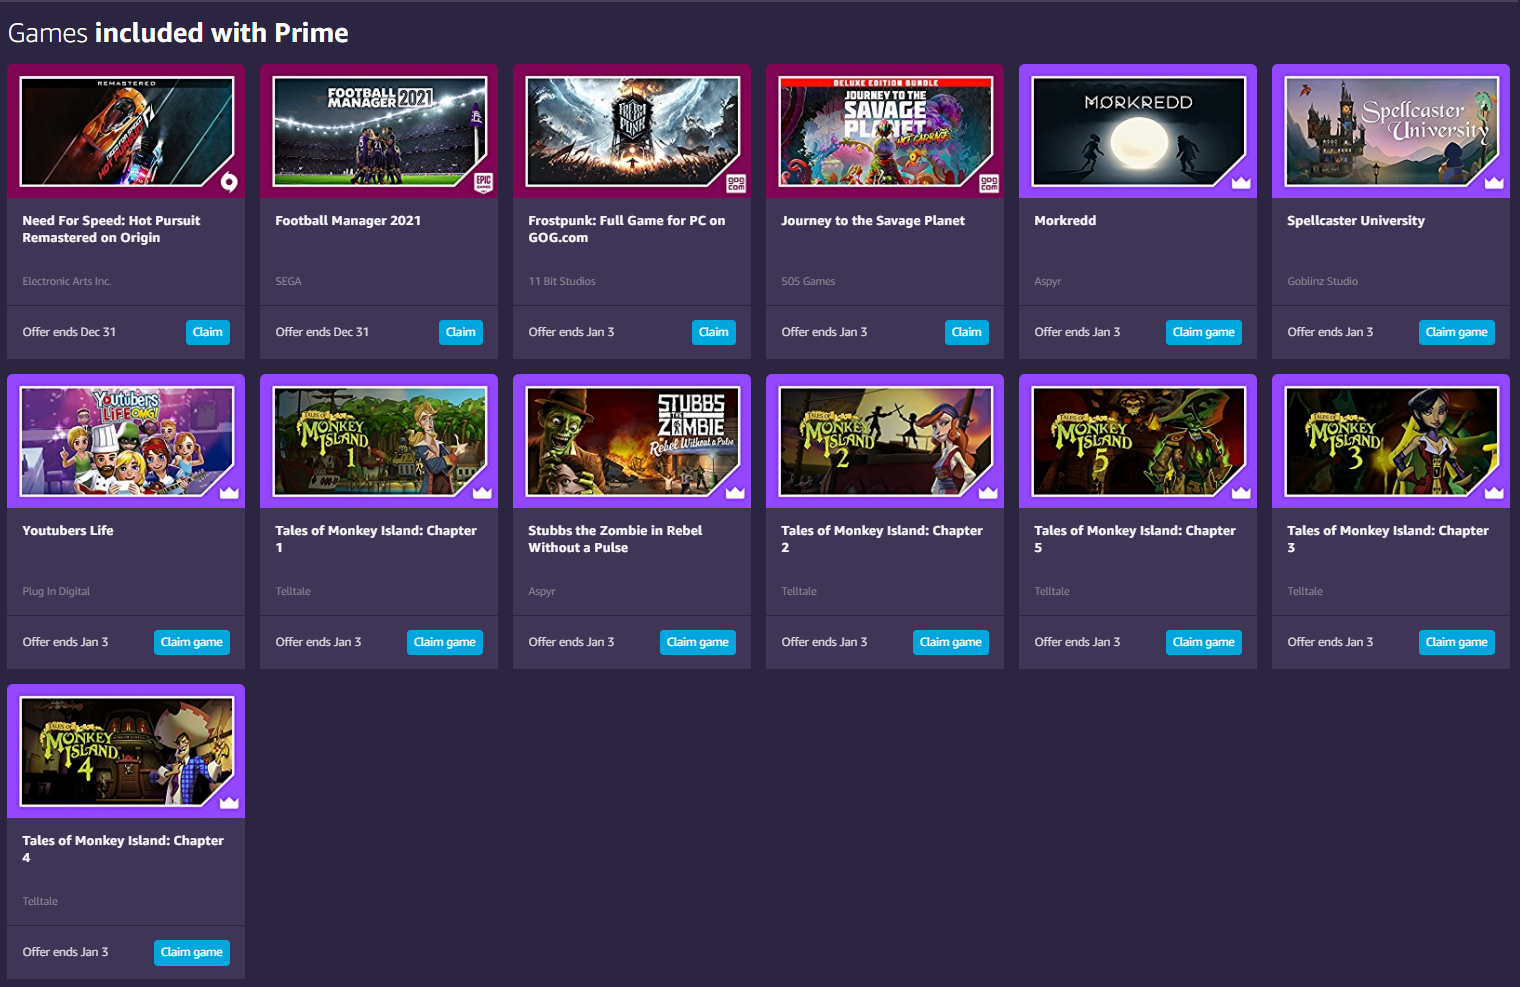Screen dimensions: 1520x987
Task: Claim game Tales of Monkey Island Chapter 4
Action: pyautogui.click(x=192, y=952)
